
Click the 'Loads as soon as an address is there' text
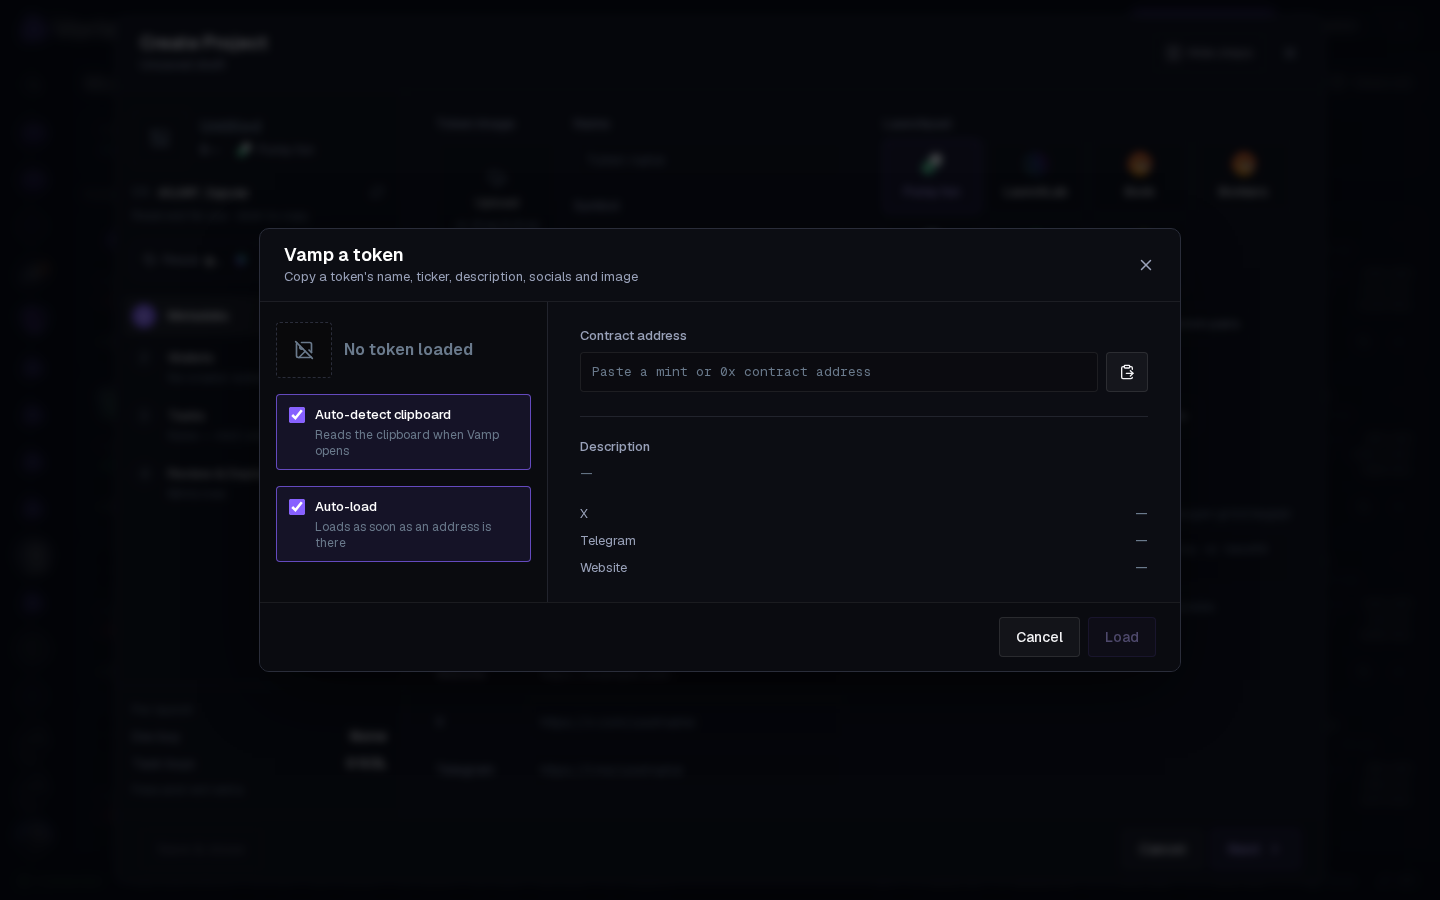[x=404, y=535]
